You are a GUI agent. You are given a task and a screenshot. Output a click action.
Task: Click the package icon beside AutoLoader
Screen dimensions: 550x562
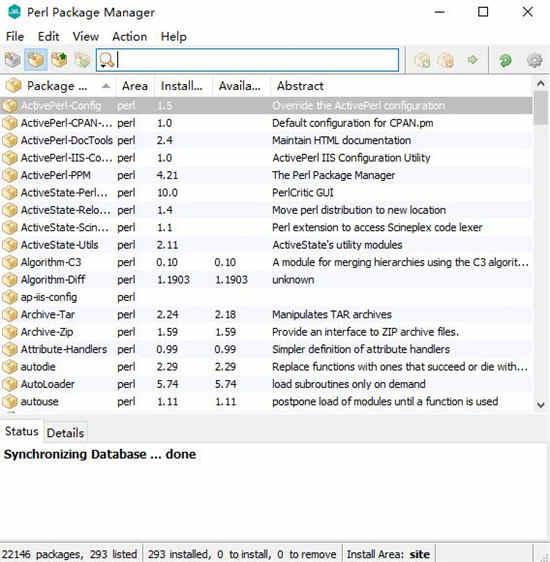point(10,384)
